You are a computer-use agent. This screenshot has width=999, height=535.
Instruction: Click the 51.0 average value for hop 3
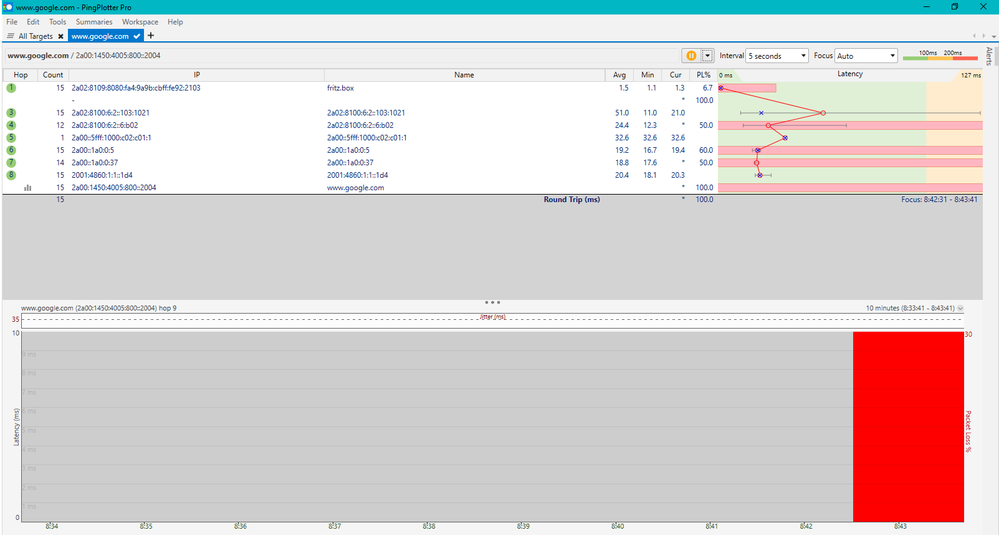[621, 113]
